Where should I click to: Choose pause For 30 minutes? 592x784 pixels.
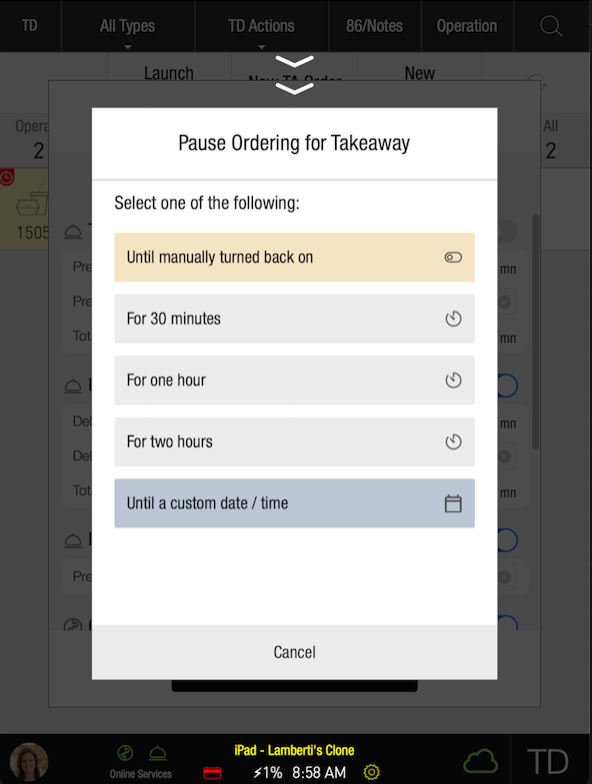tap(294, 318)
